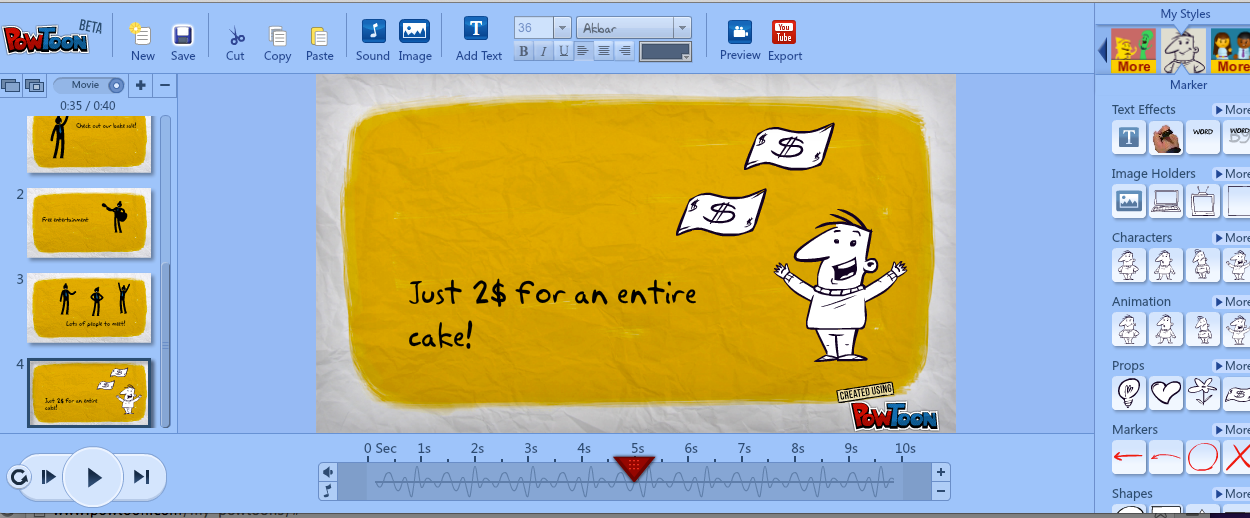Toggle bold text formatting
This screenshot has width=1250, height=518.
tap(523, 51)
